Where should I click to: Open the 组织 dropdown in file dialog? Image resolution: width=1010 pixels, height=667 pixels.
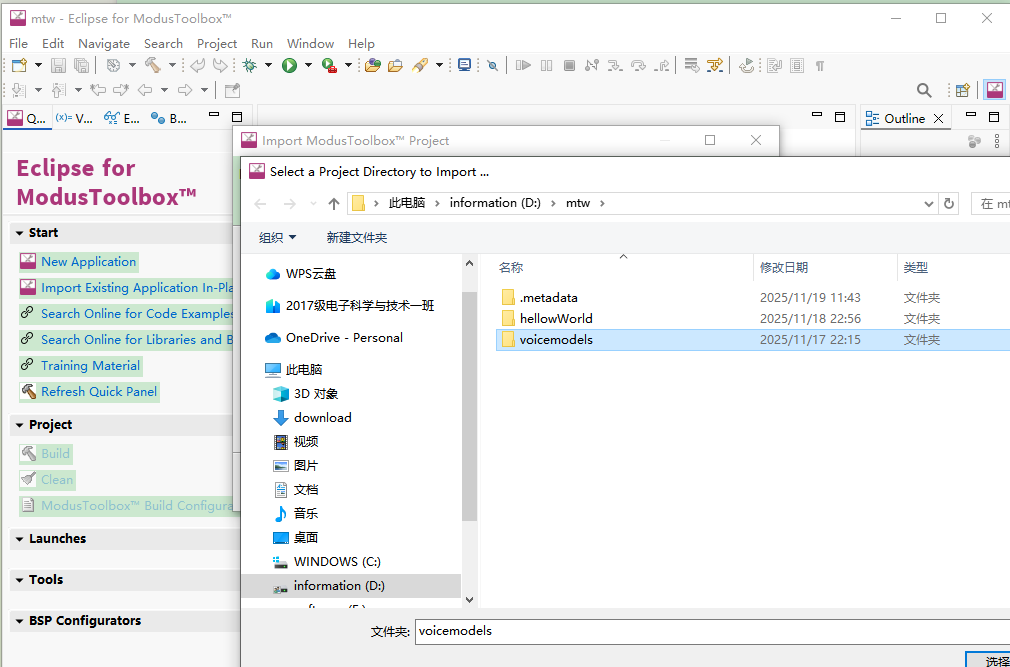point(278,238)
